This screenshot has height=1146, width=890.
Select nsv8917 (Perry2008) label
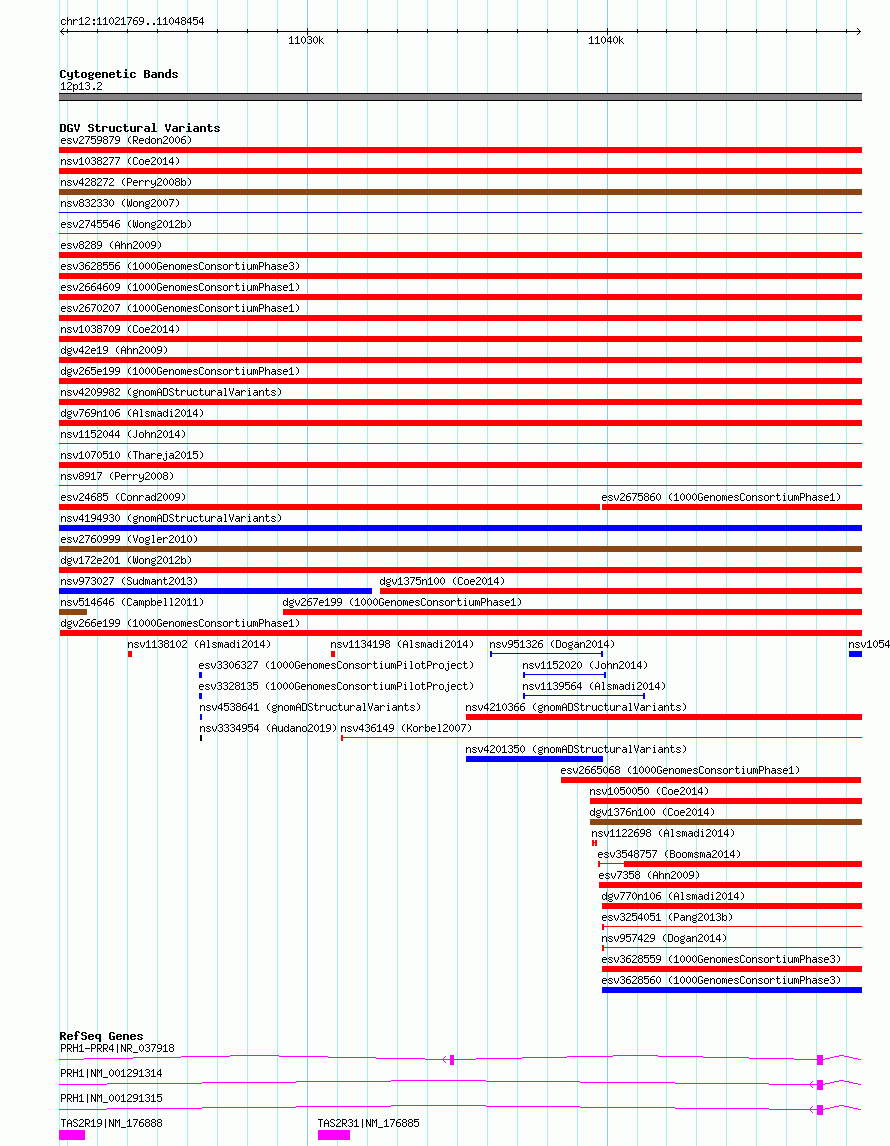(117, 477)
